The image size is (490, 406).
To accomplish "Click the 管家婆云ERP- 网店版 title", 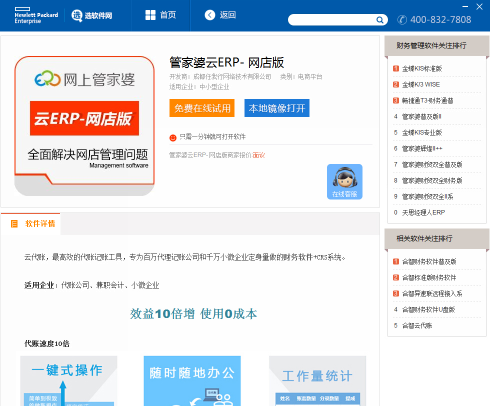I will pos(227,62).
